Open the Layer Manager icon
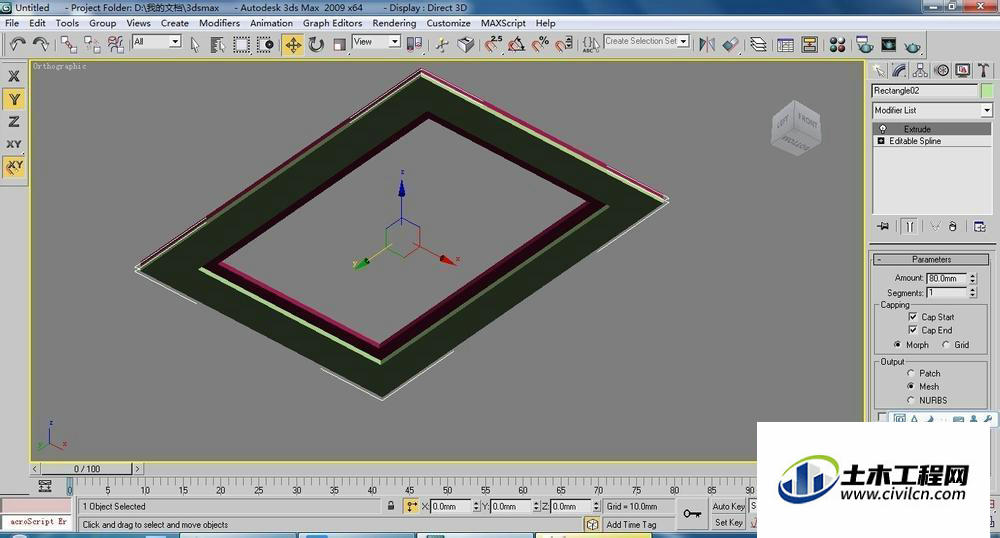 [758, 44]
